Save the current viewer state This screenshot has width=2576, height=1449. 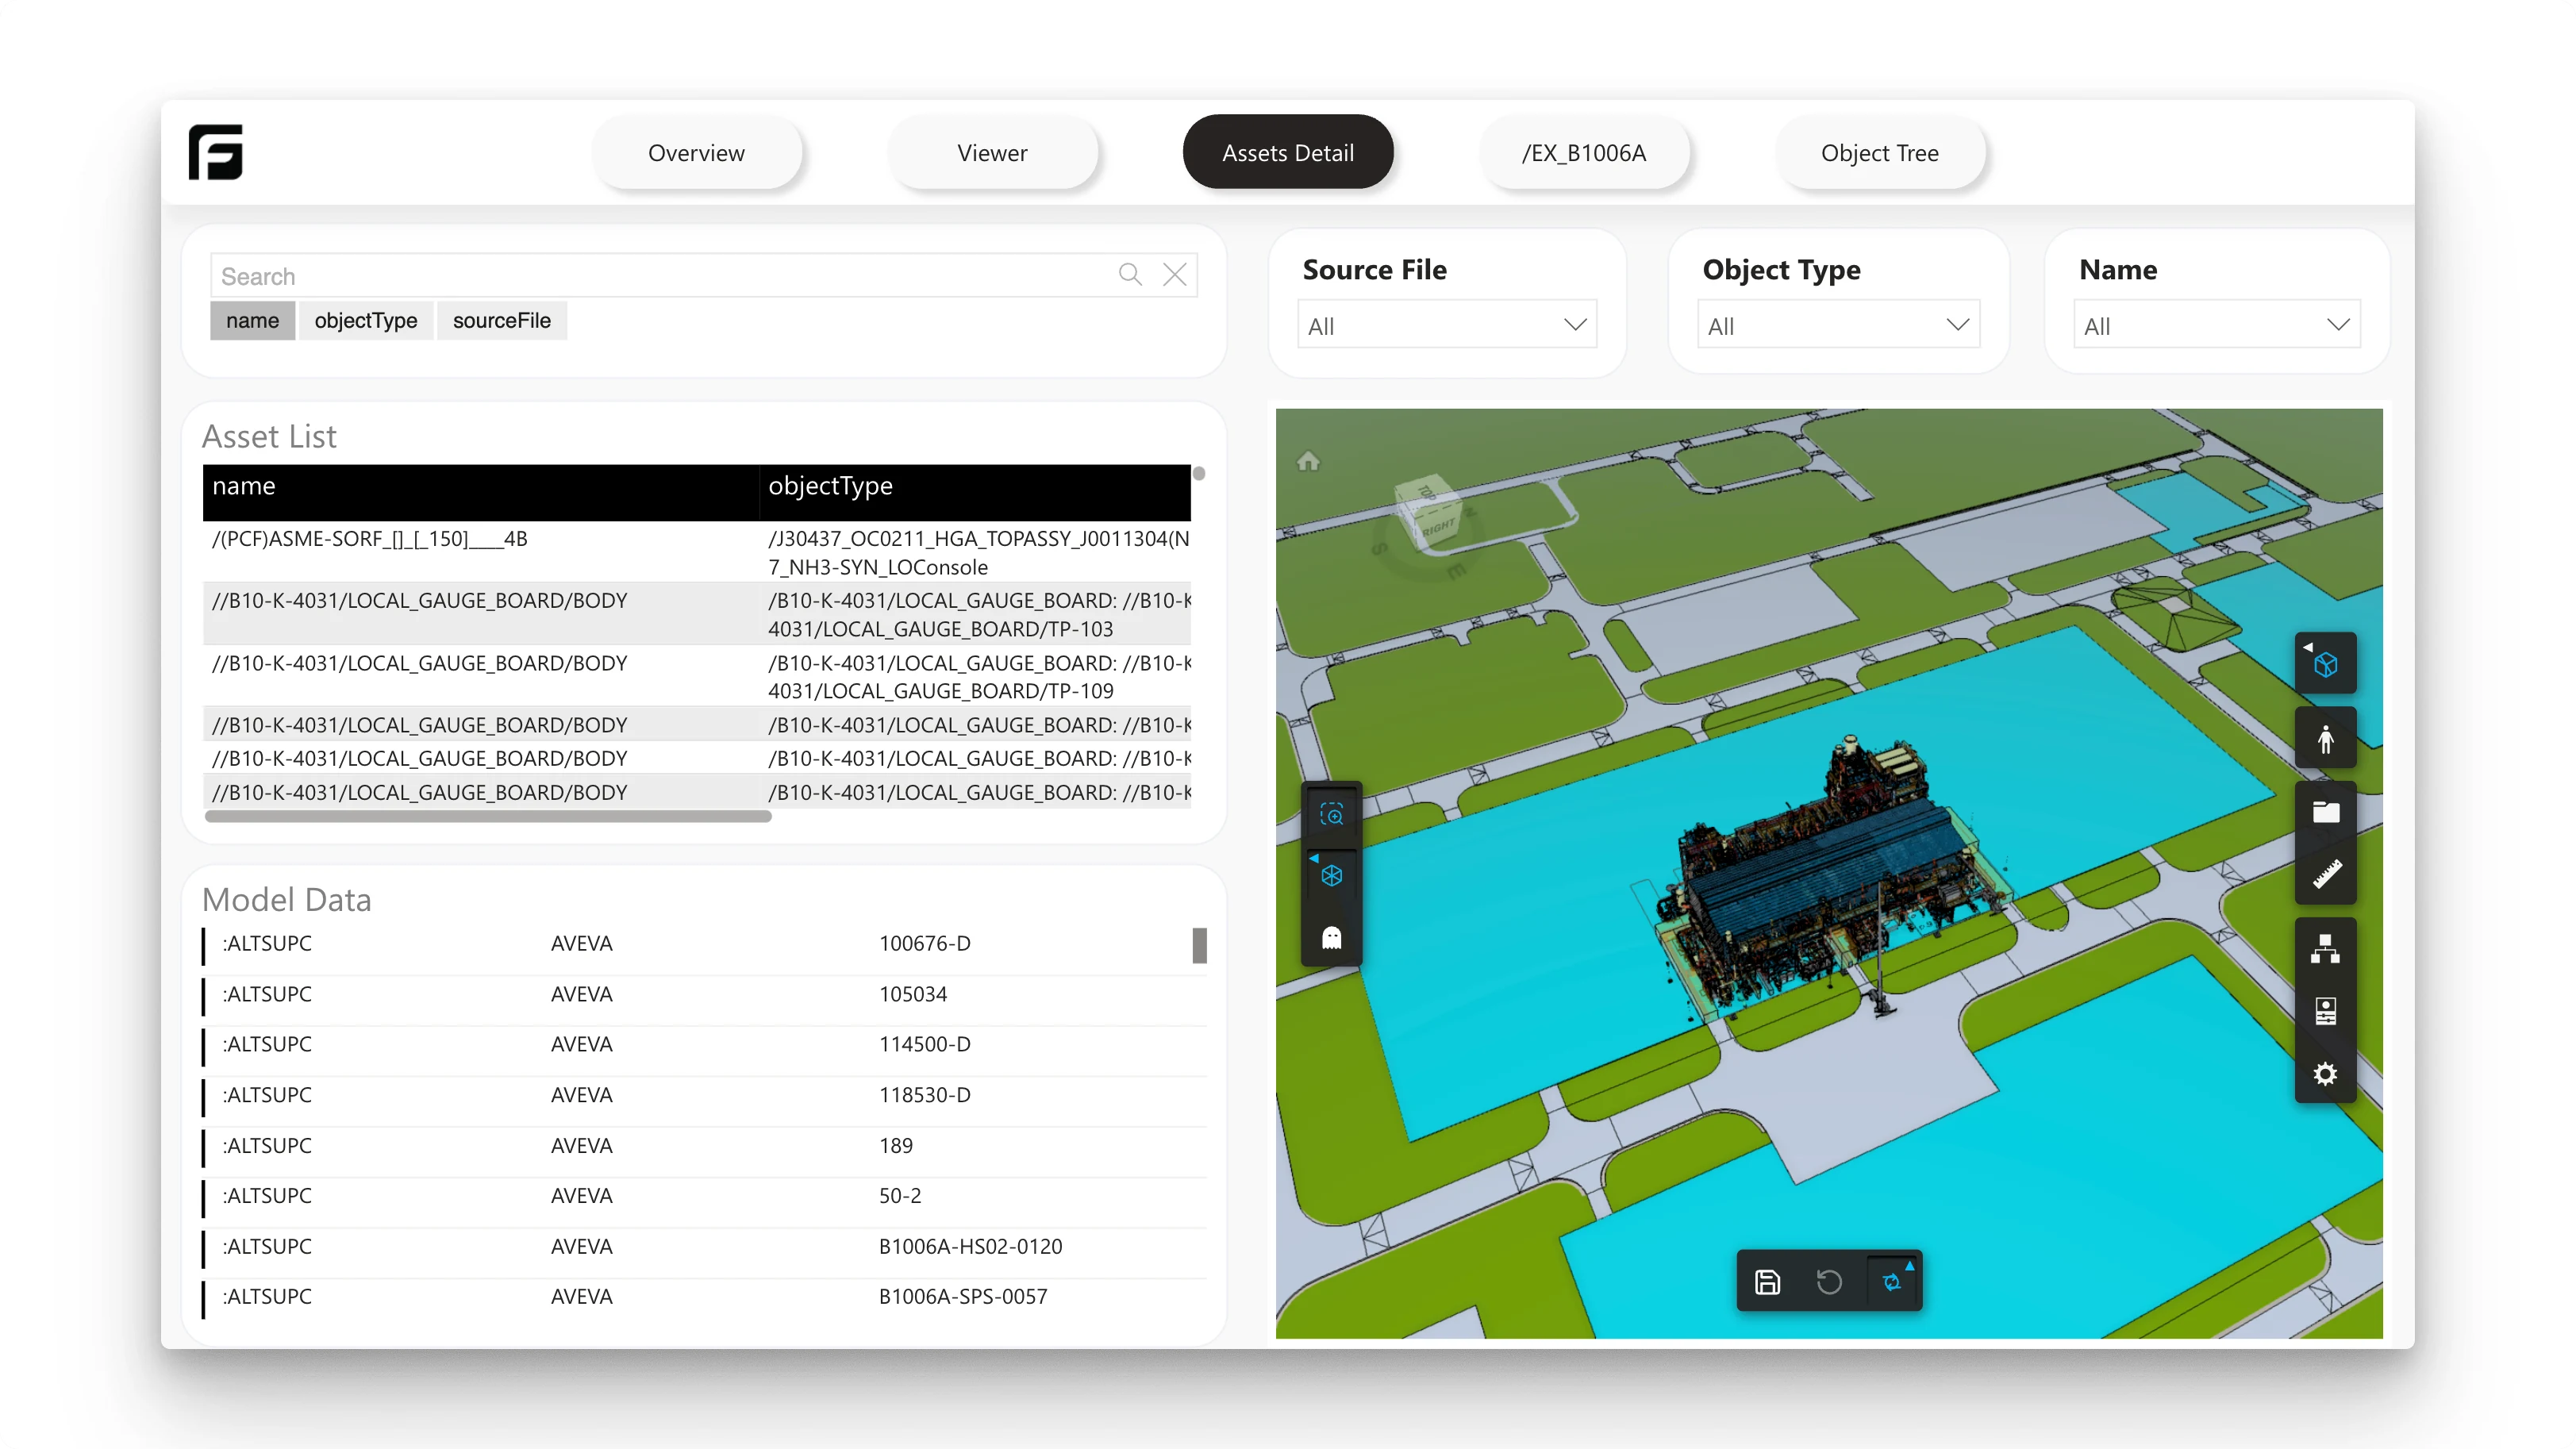click(x=1767, y=1282)
